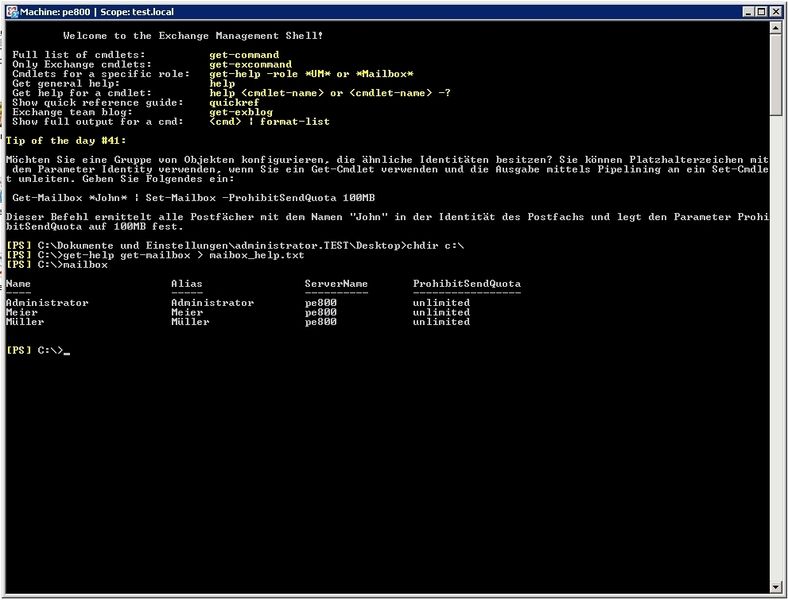Minimize the Exchange Management Shell window

(742, 11)
